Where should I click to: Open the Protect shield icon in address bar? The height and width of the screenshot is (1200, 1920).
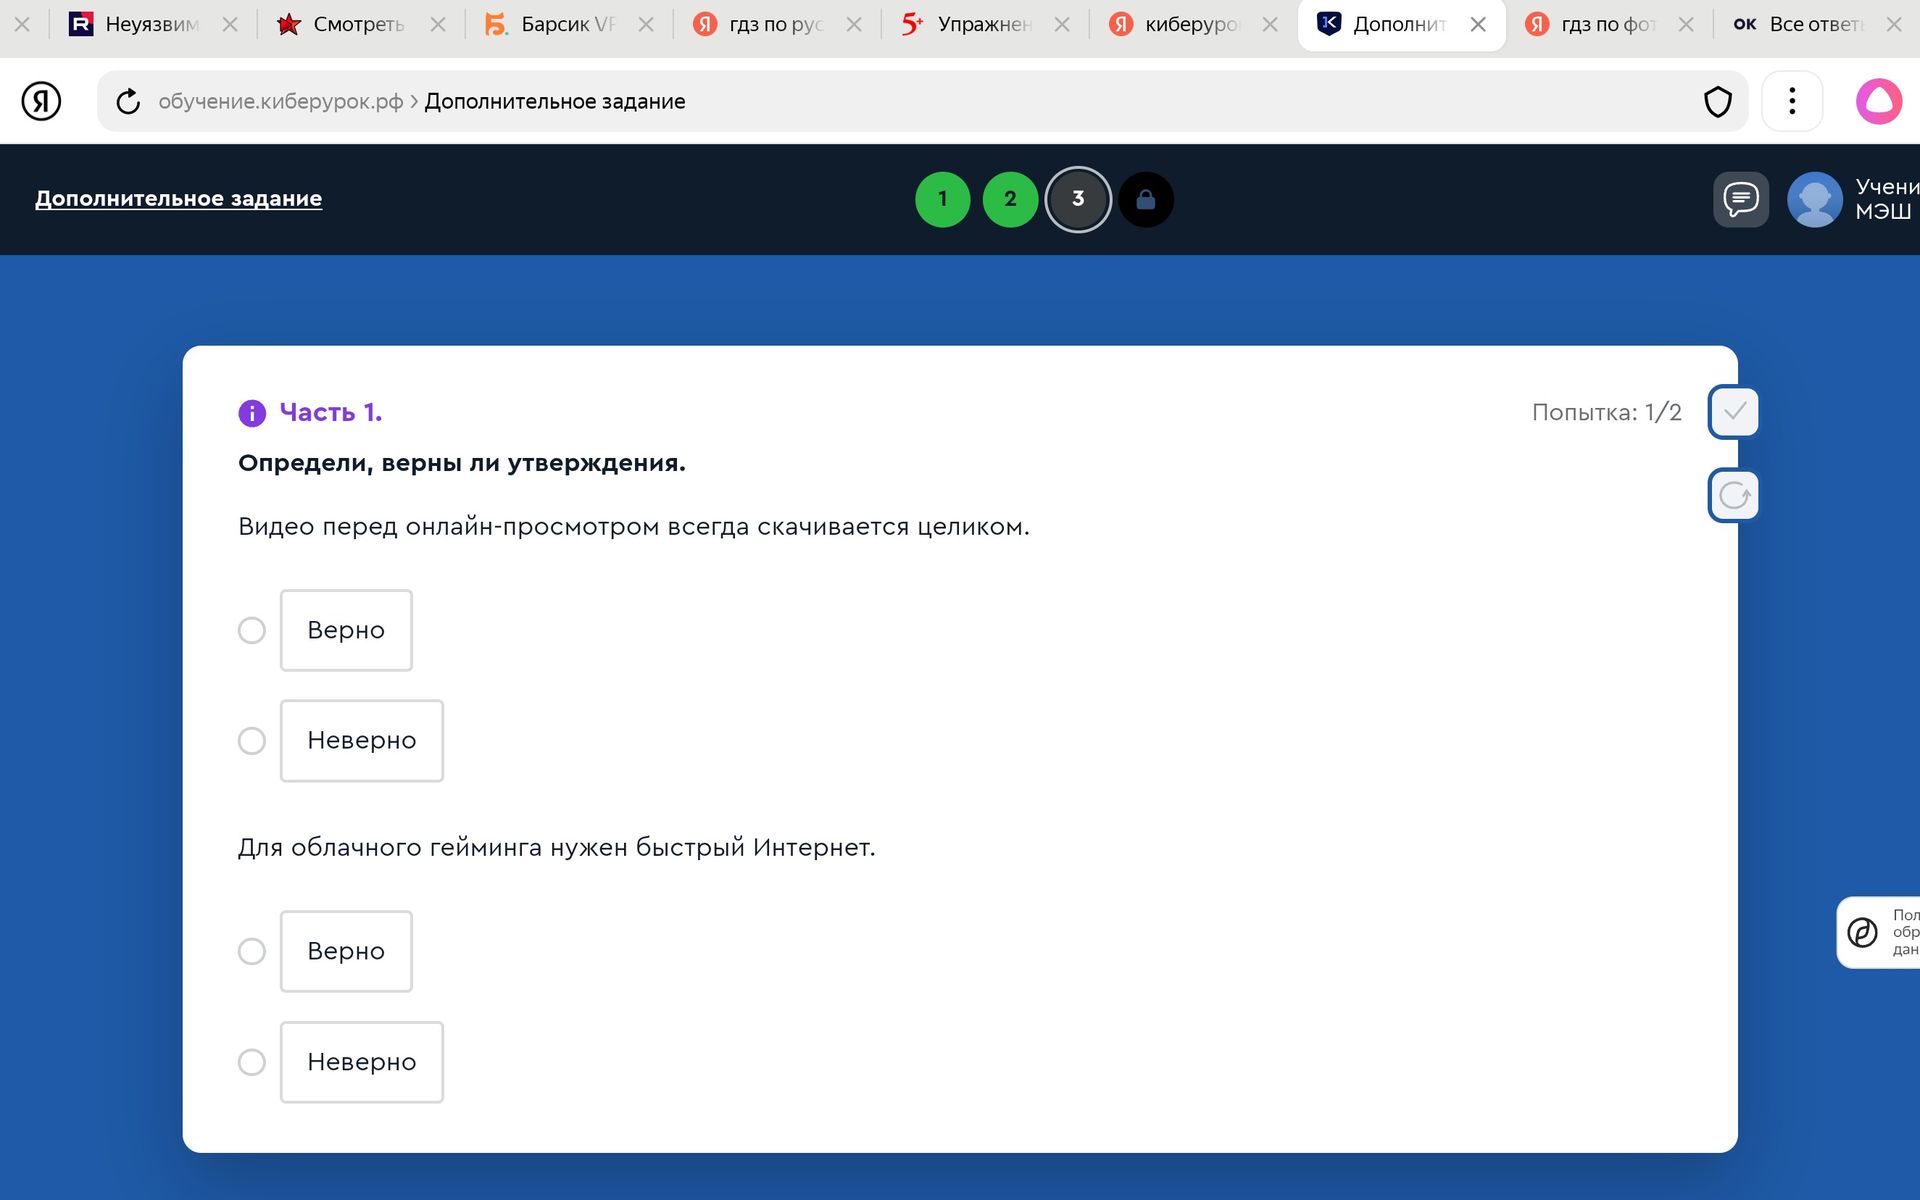(1717, 101)
